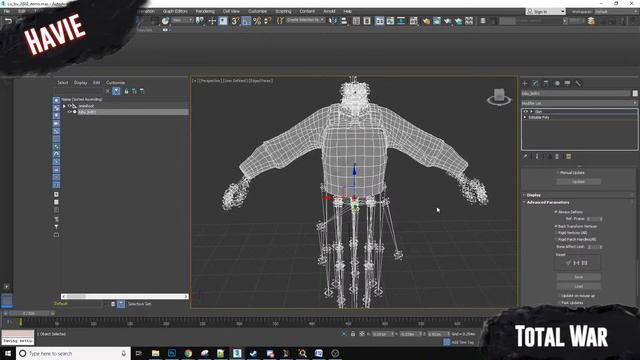
Task: Open Select menu in Scene Explorer
Action: pyautogui.click(x=62, y=82)
